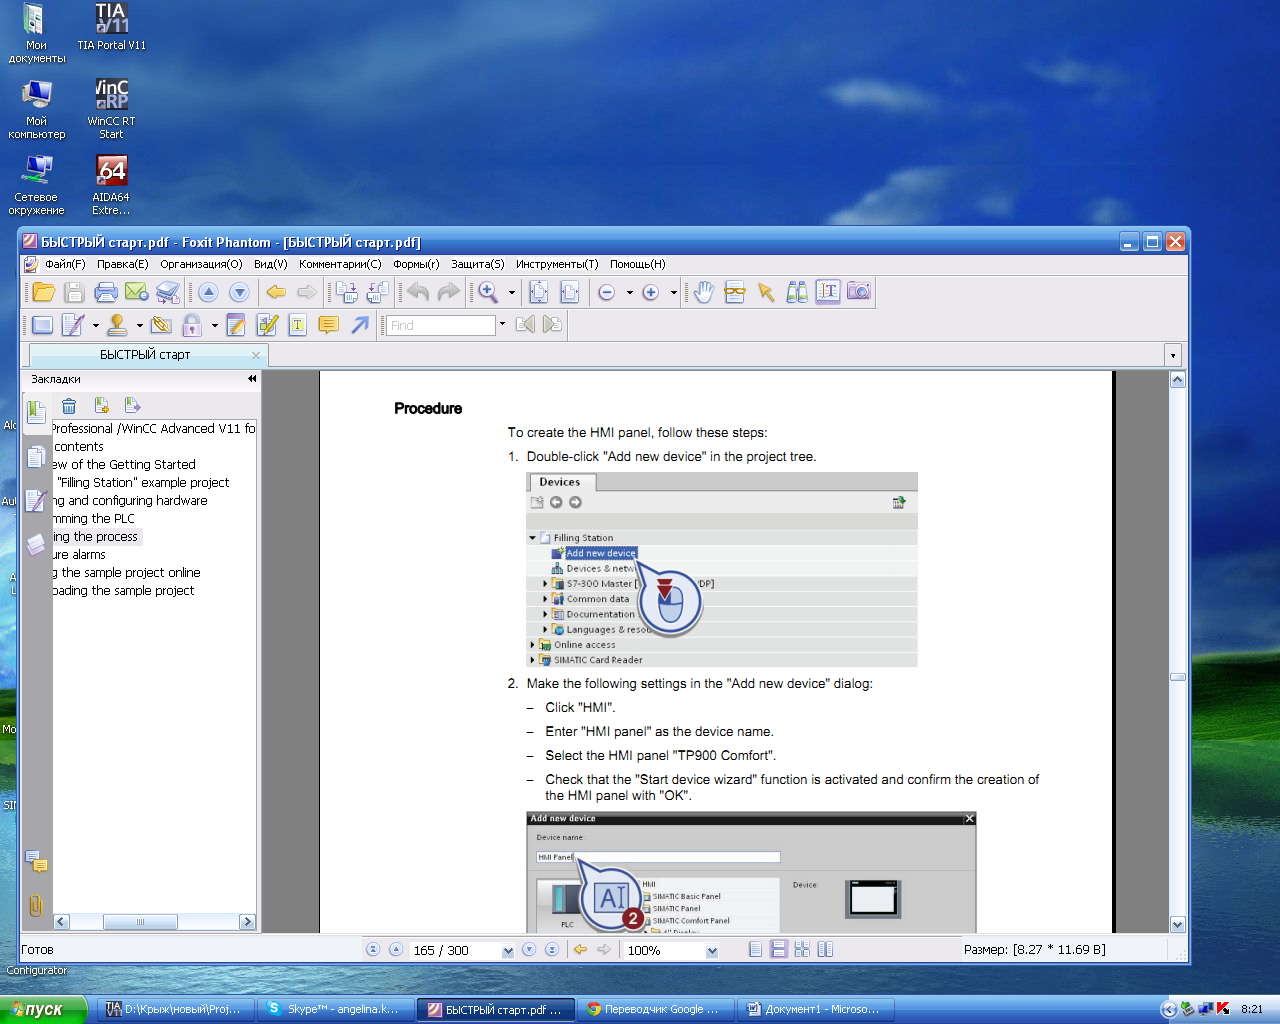The width and height of the screenshot is (1280, 1024).
Task: Open the Инструменты(T) menu
Action: click(x=557, y=264)
